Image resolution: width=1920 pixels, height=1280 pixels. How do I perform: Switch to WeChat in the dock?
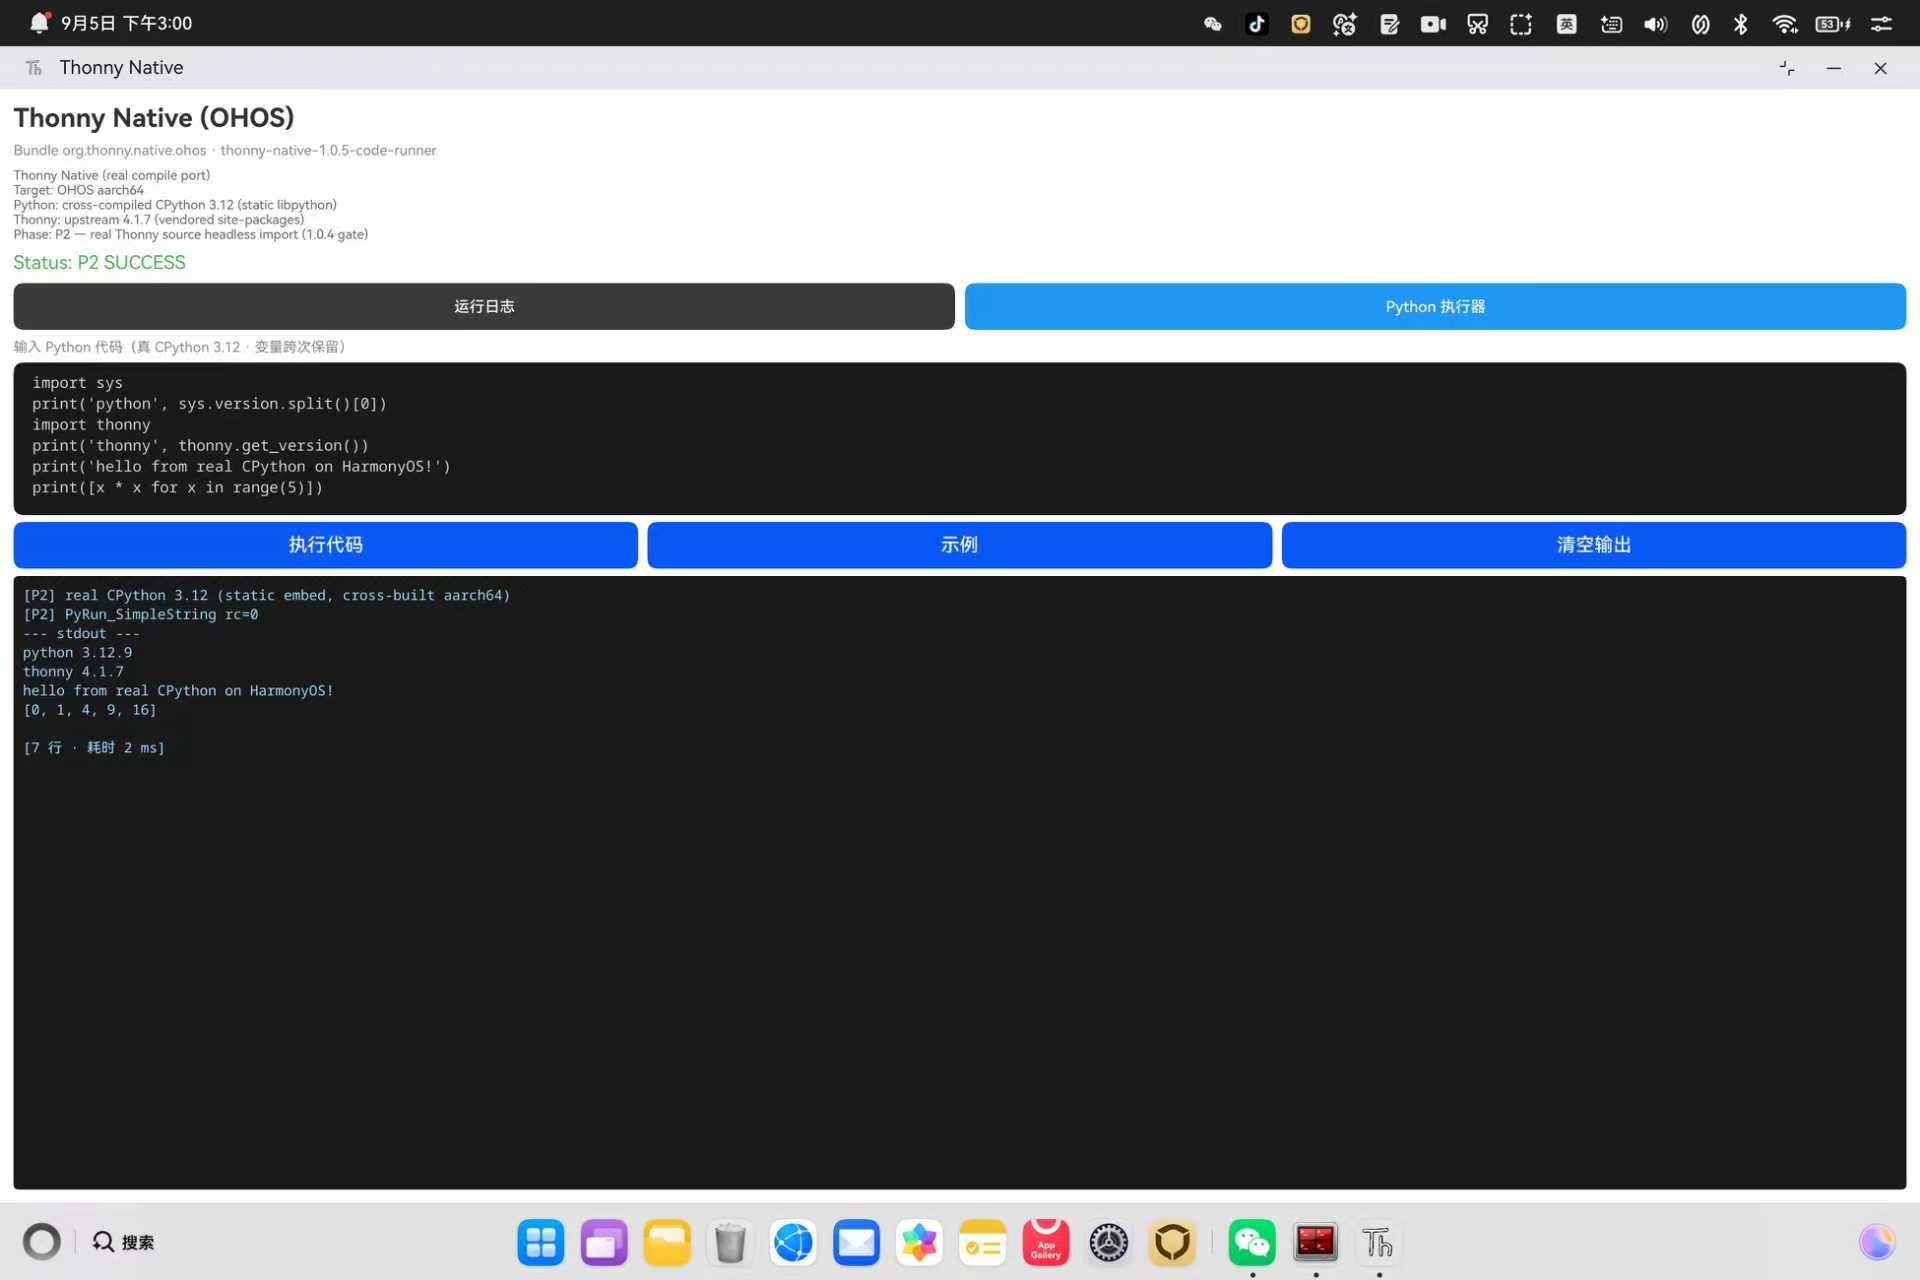1252,1242
